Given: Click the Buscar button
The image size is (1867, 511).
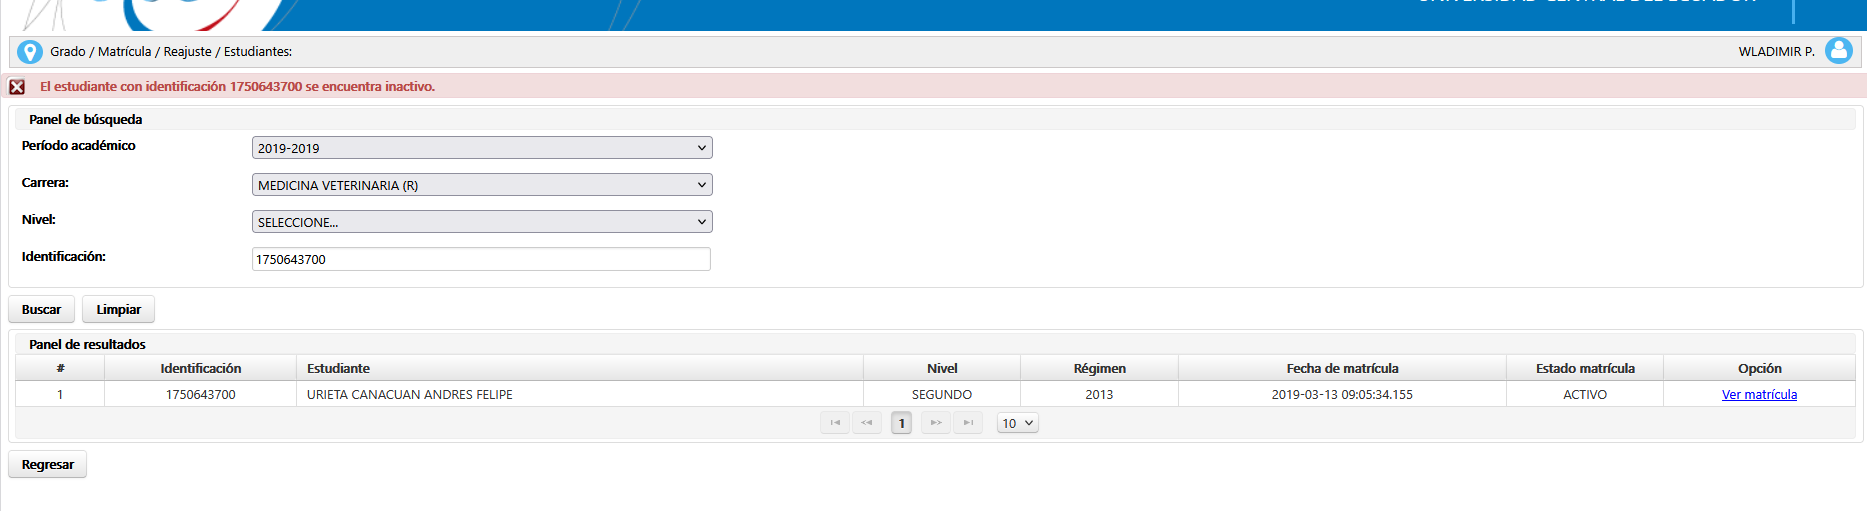Looking at the screenshot, I should click(x=42, y=310).
